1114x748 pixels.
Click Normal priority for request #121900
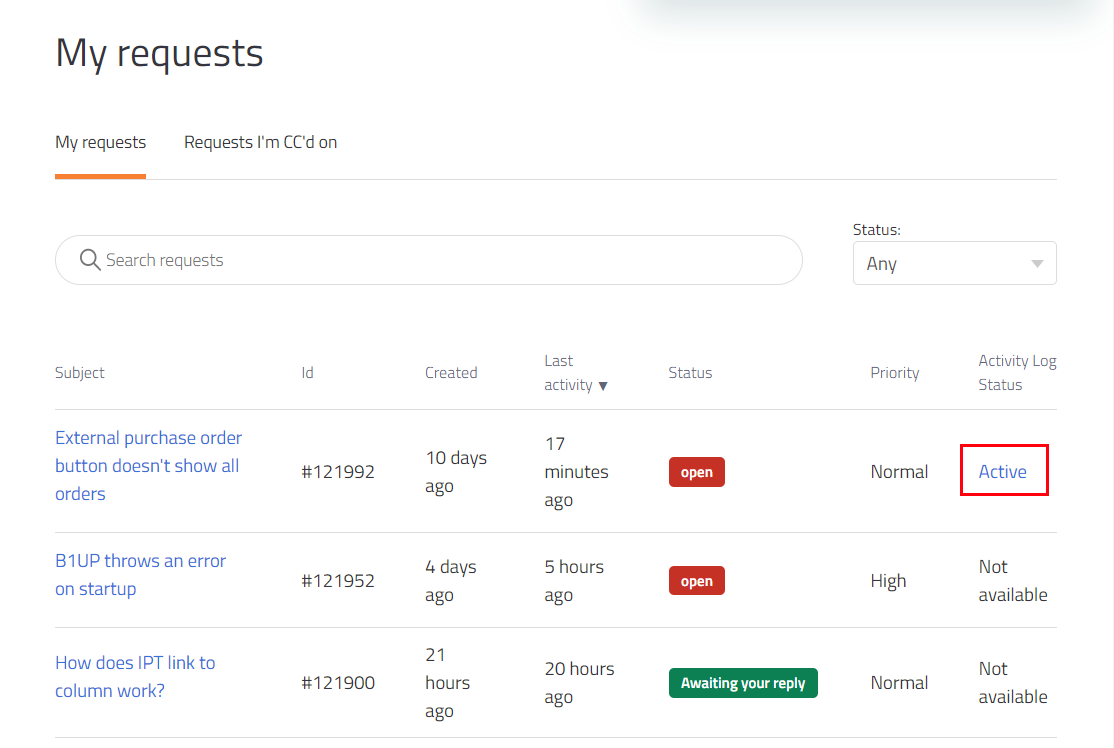899,683
